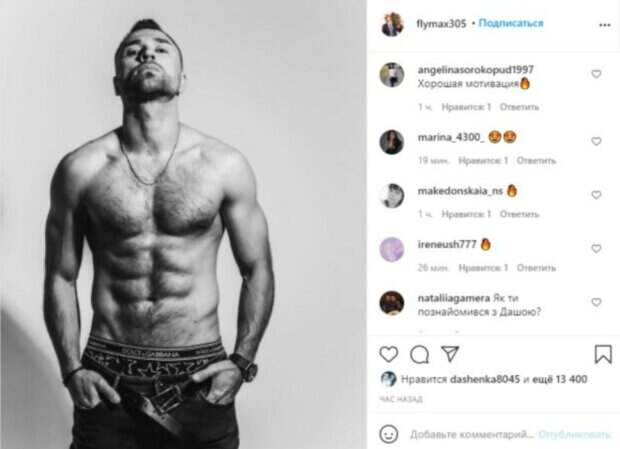Image resolution: width=620 pixels, height=449 pixels.
Task: Open the comment bubble icon
Action: 420,354
